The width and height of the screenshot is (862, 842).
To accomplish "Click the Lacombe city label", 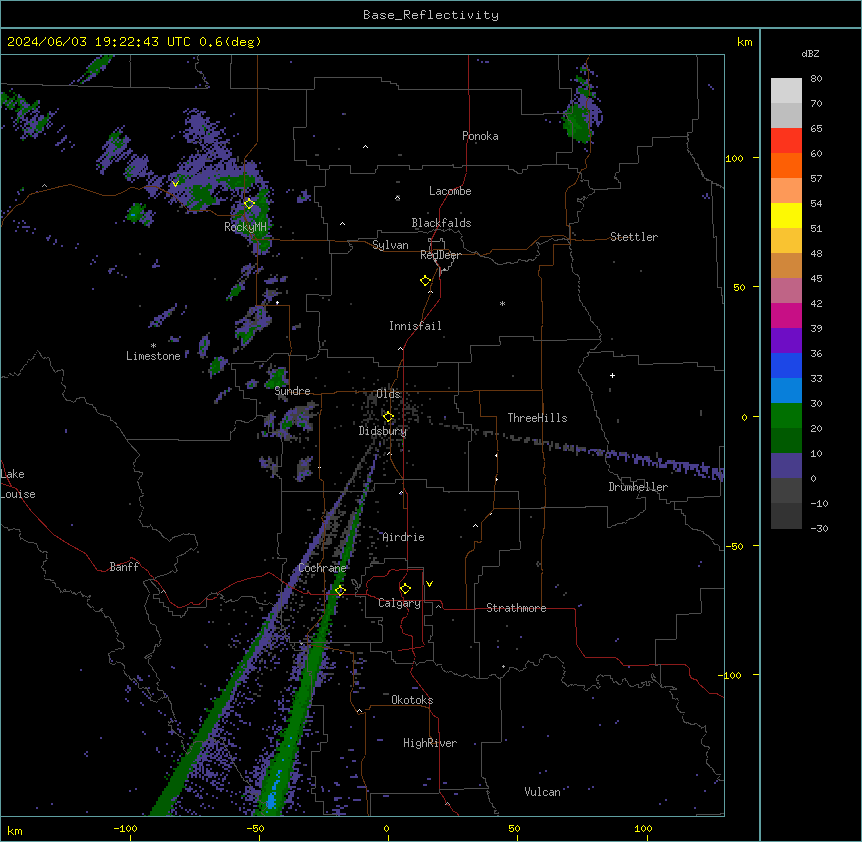I will tap(450, 191).
